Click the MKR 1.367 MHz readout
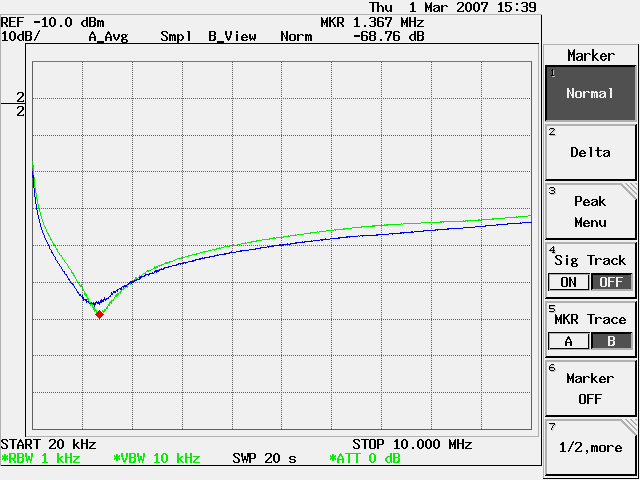 click(372, 22)
